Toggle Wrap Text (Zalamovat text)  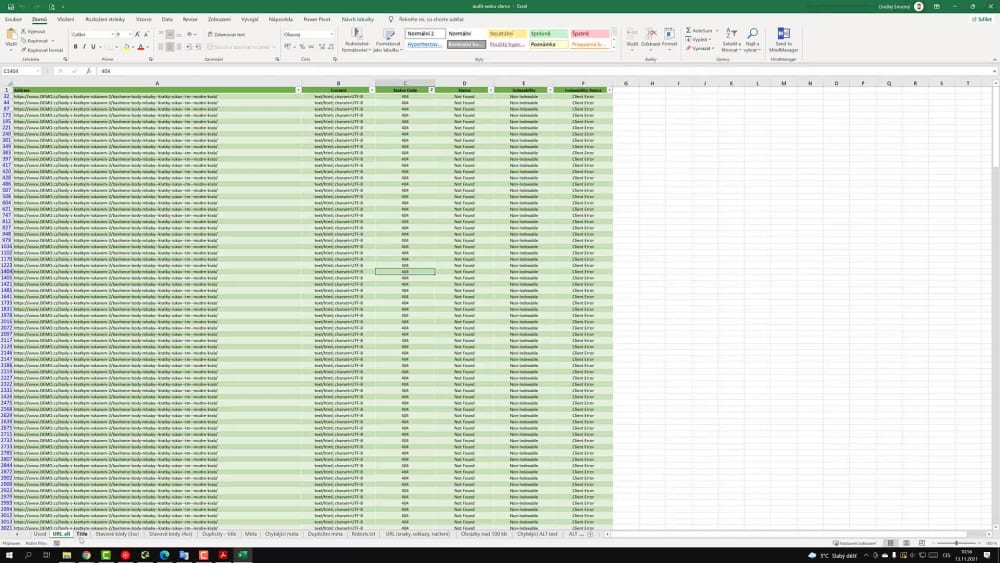click(226, 34)
